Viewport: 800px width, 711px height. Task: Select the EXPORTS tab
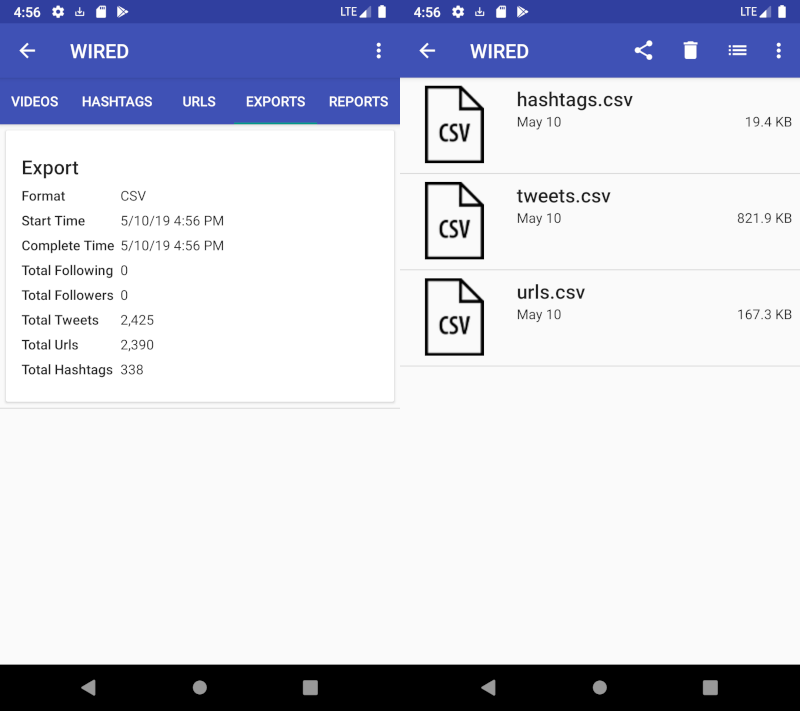[275, 102]
